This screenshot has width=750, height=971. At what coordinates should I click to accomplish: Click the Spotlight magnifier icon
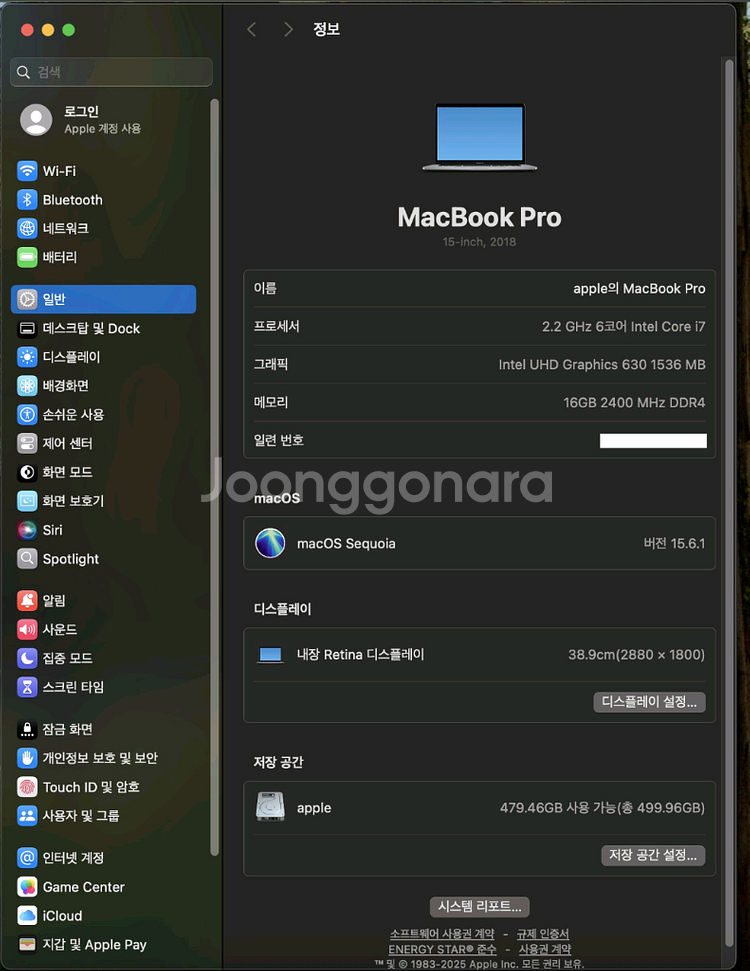[x=27, y=559]
